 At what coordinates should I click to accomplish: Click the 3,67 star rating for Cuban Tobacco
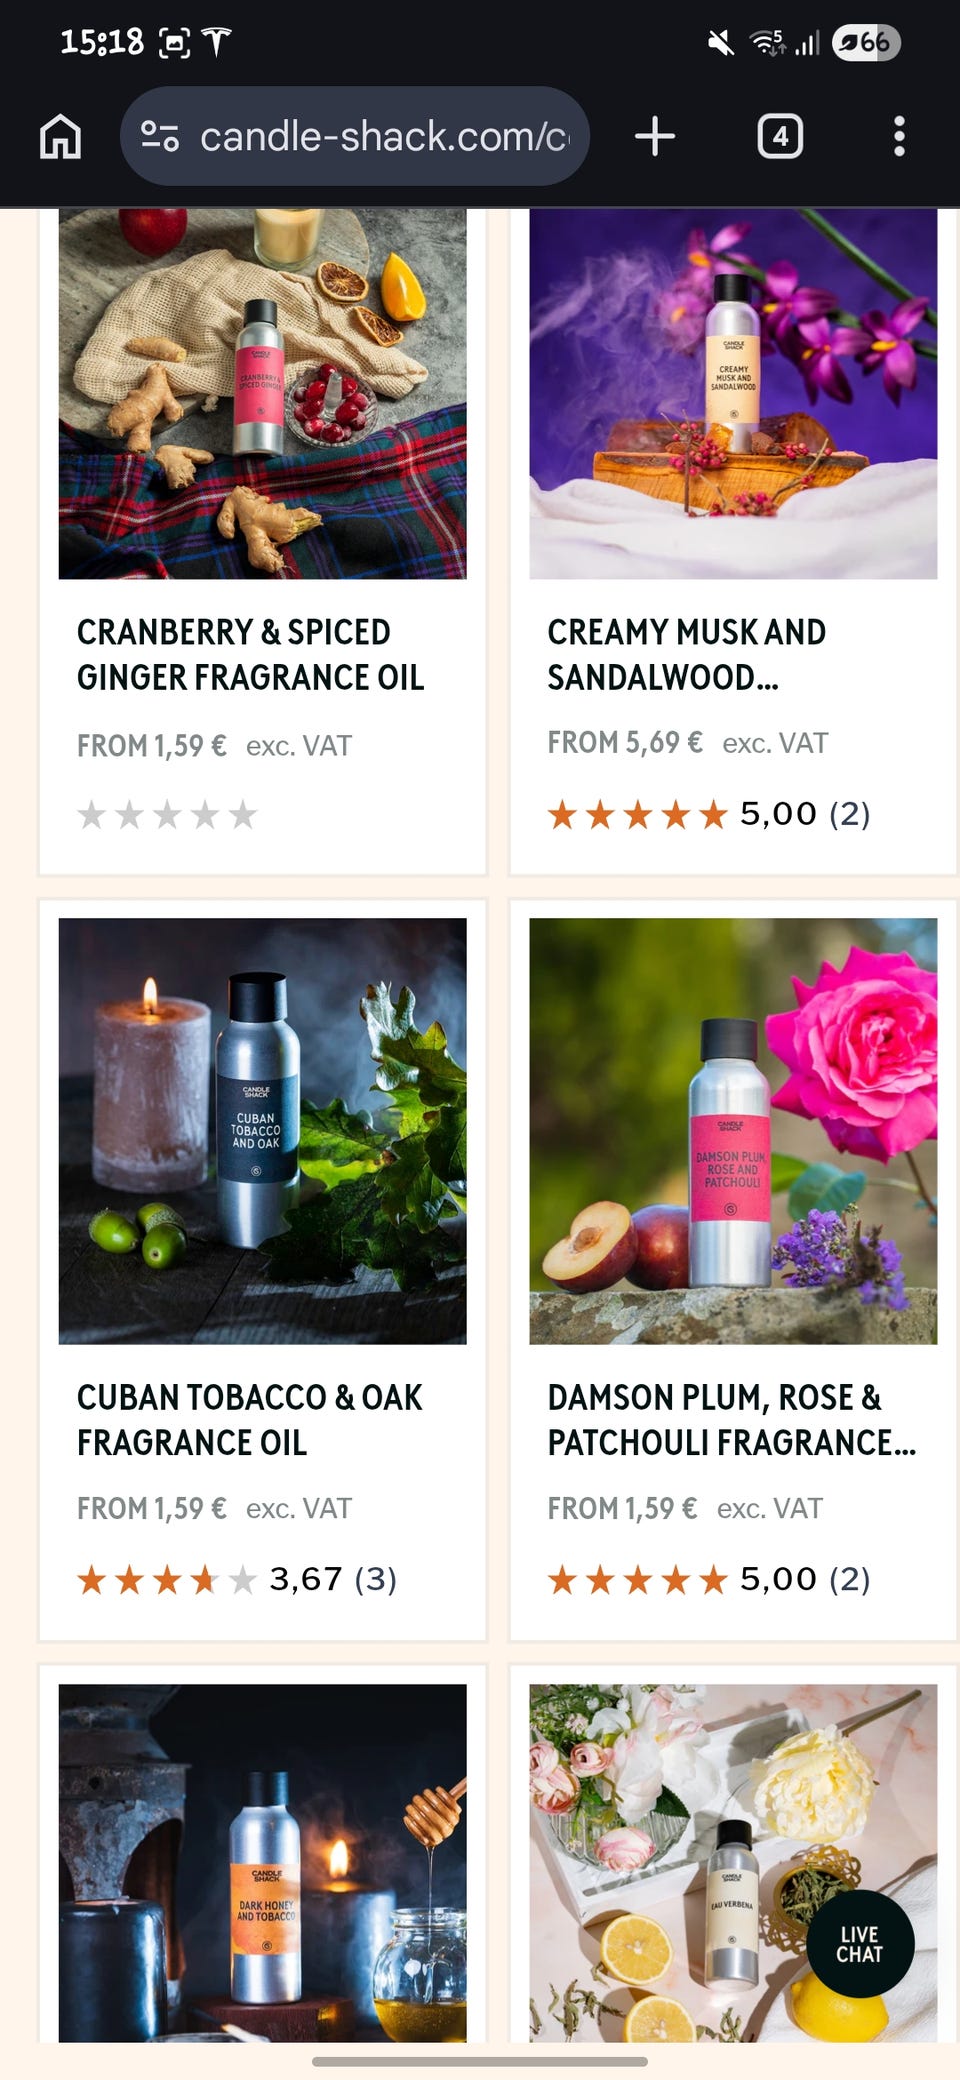237,1580
